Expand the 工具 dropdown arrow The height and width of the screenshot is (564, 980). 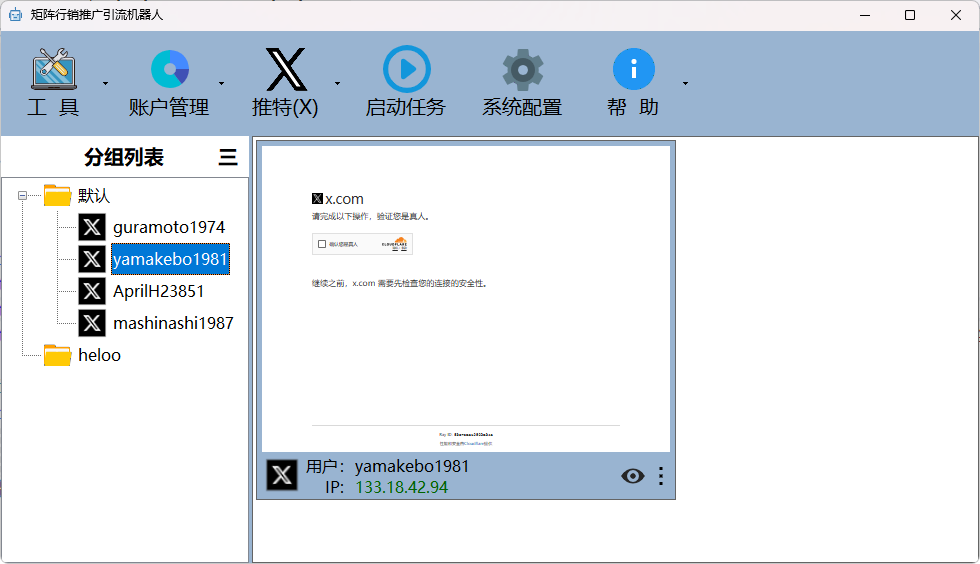(105, 83)
